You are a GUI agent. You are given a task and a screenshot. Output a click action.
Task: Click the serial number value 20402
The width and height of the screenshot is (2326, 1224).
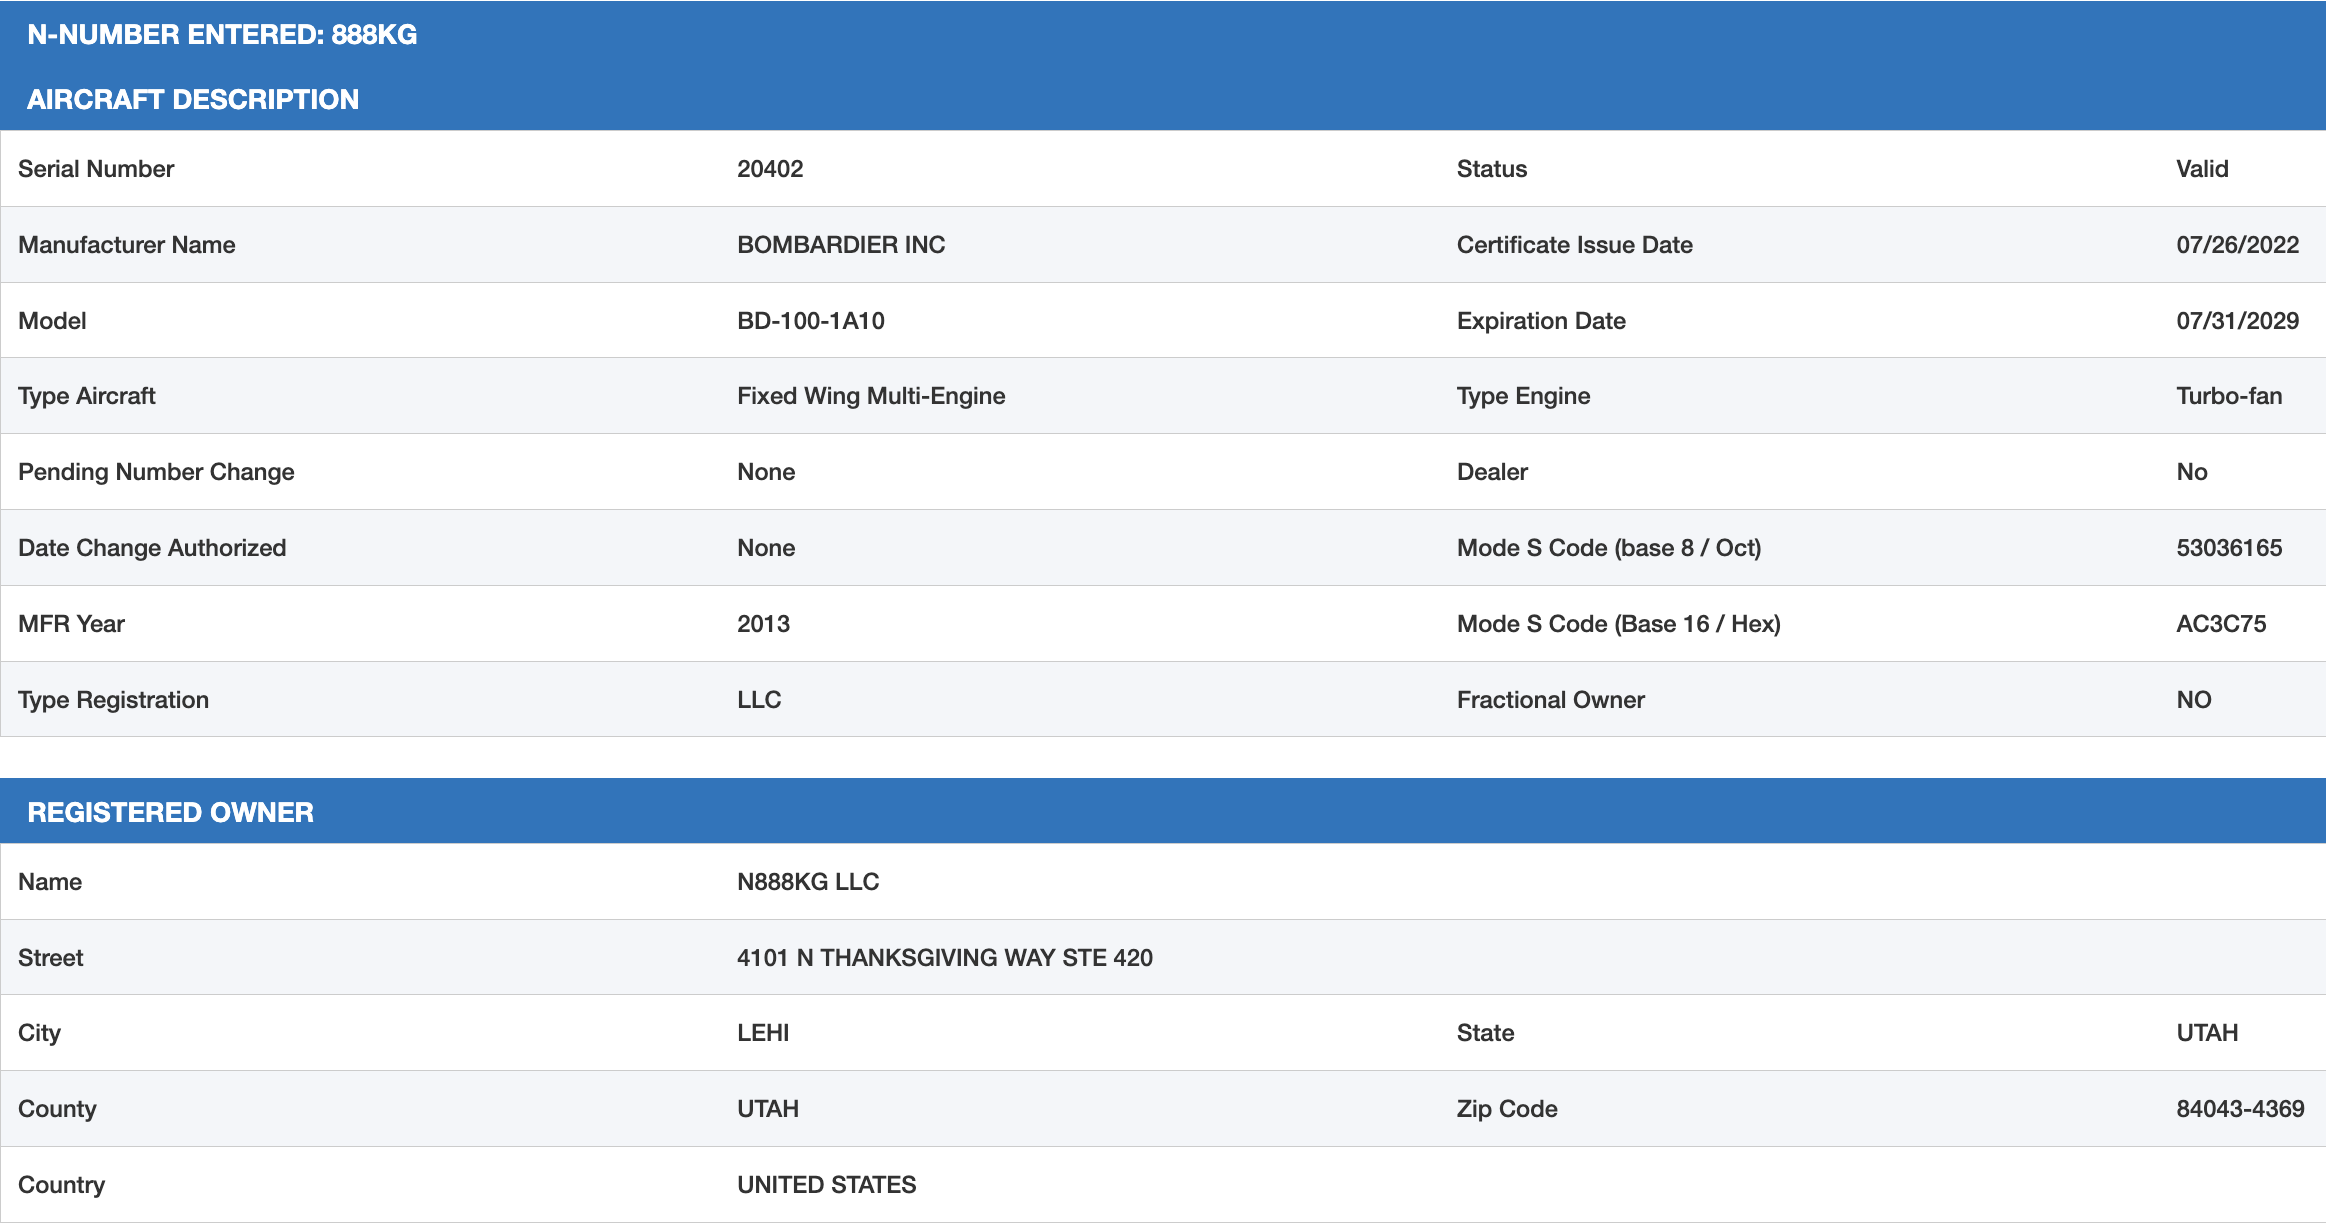pos(769,169)
